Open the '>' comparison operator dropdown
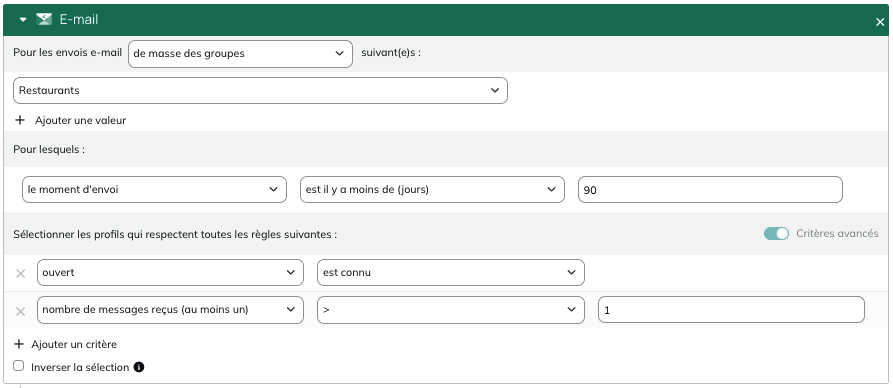Screen dimensions: 893x388 click(x=450, y=310)
